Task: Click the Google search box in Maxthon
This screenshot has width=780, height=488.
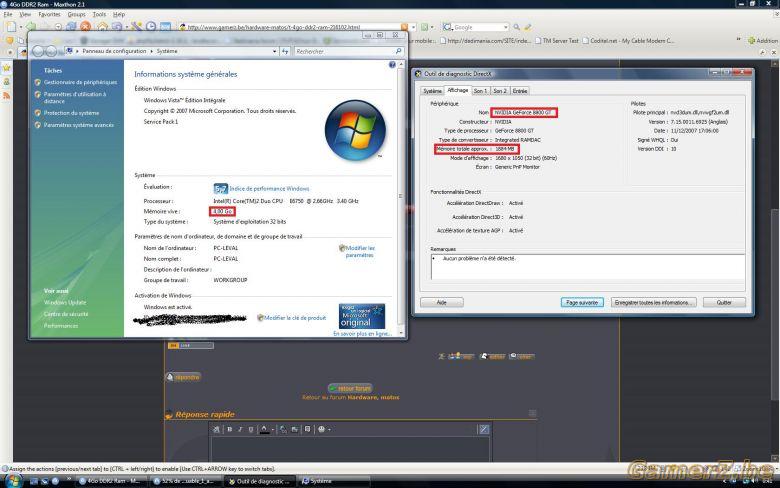Action: pyautogui.click(x=477, y=27)
